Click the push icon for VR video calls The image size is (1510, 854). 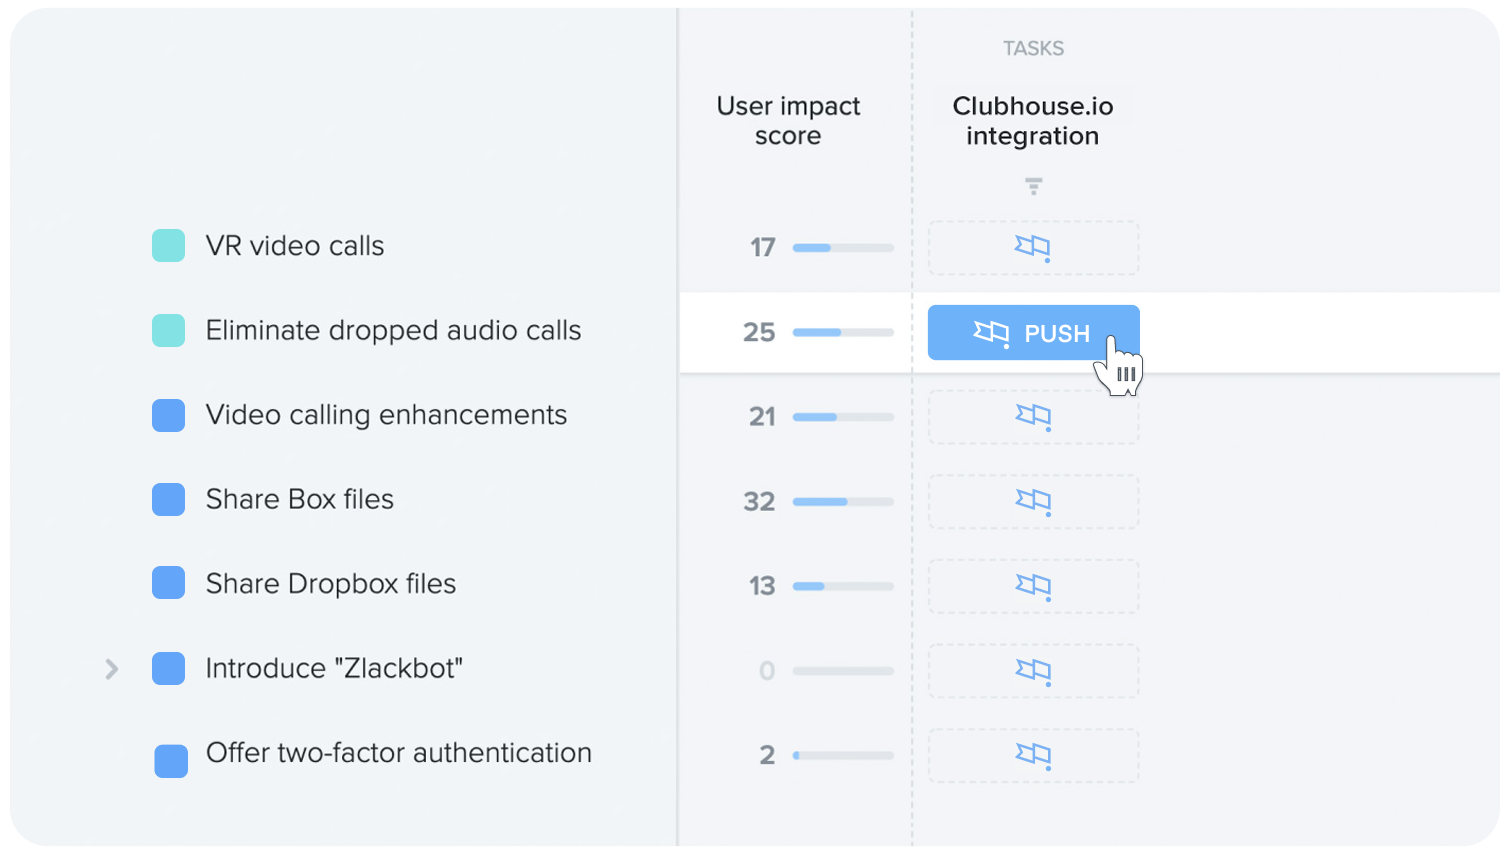1033,247
